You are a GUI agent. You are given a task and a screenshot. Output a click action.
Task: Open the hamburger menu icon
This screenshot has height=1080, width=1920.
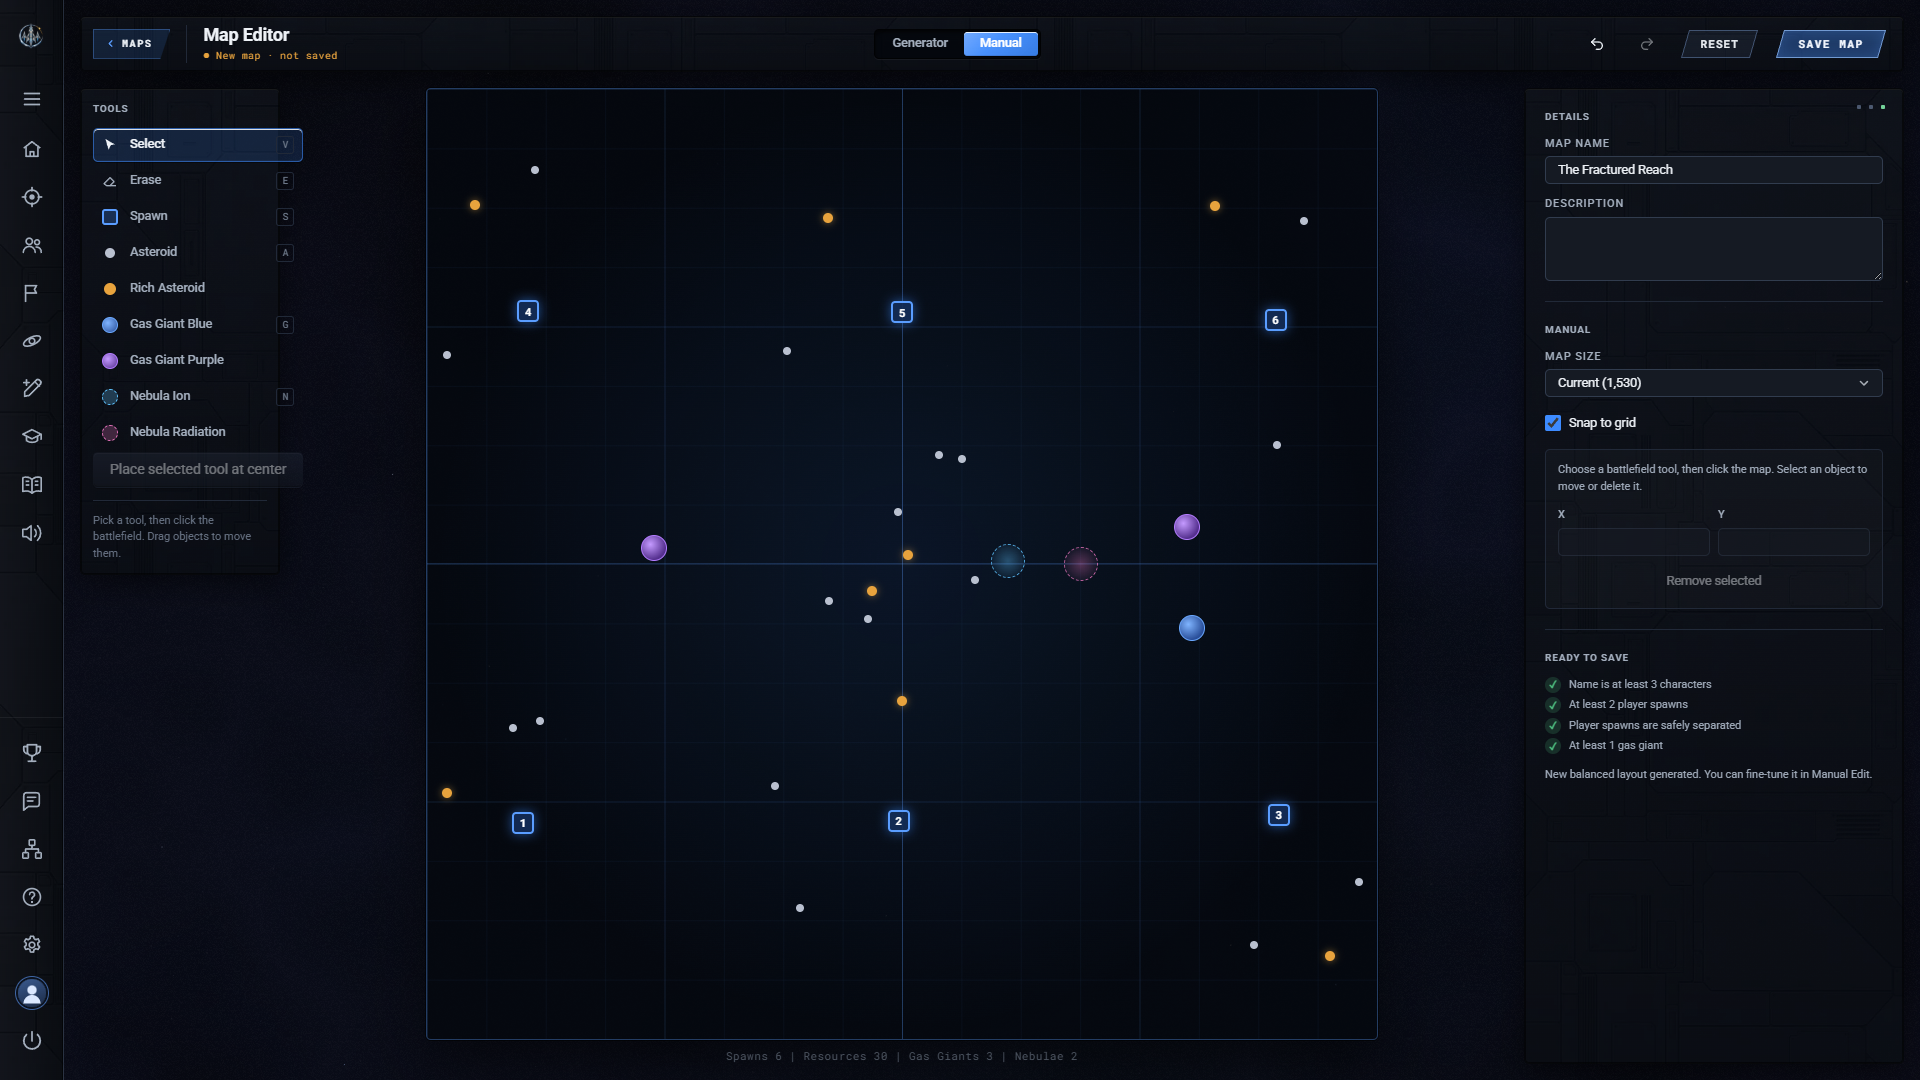32,99
